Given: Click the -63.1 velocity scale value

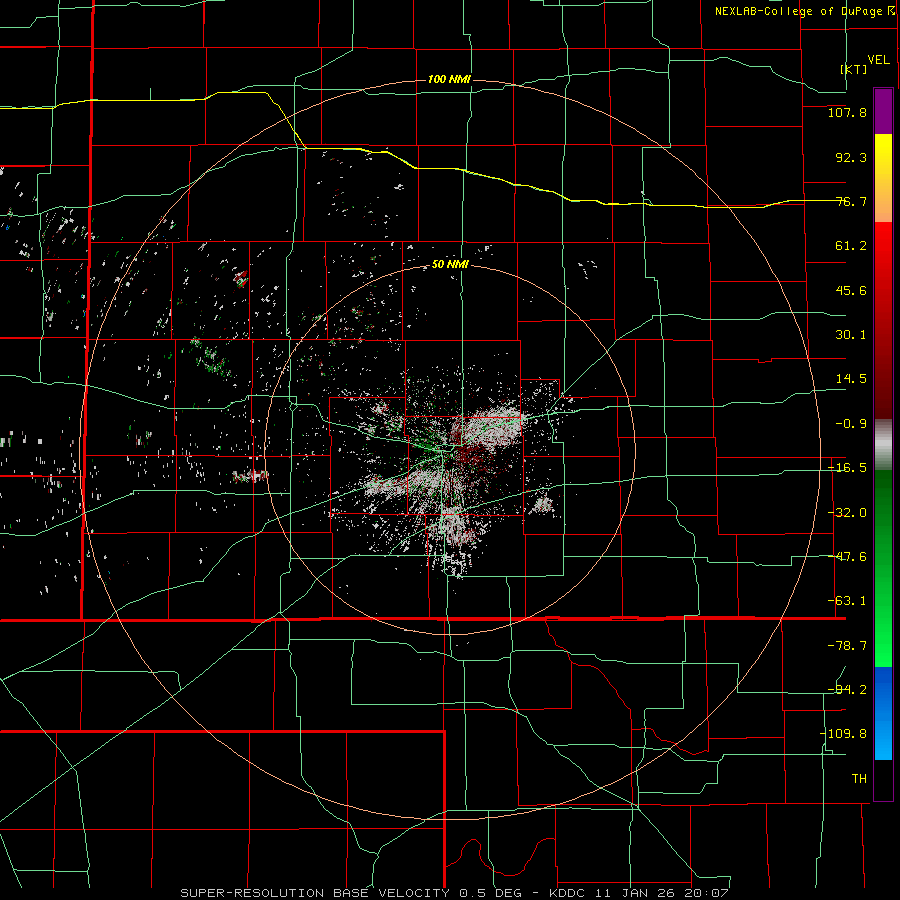Looking at the screenshot, I should pyautogui.click(x=847, y=601).
